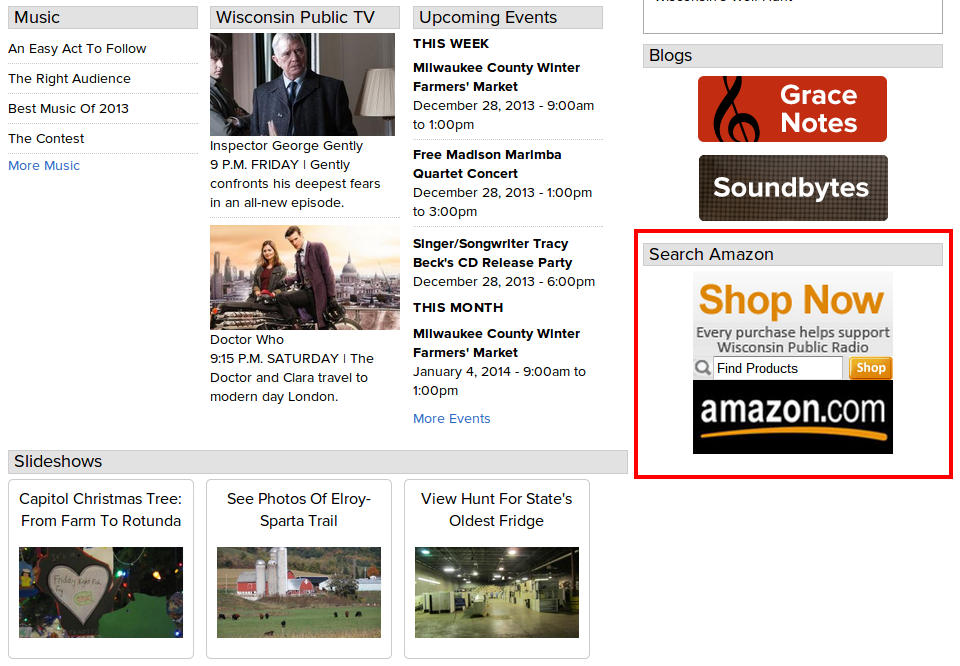Click the Doctor Who photo
The height and width of the screenshot is (666, 960).
[305, 277]
